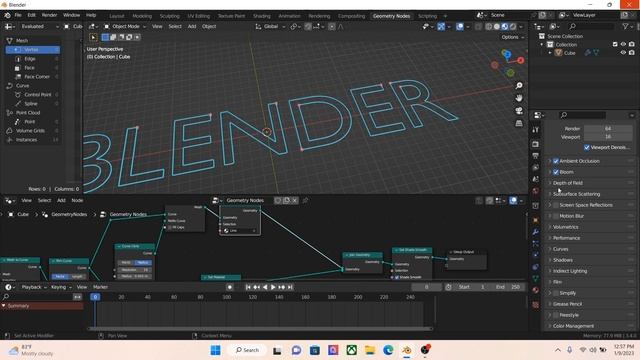Click the Z axis gizmo ball

pos(507,54)
